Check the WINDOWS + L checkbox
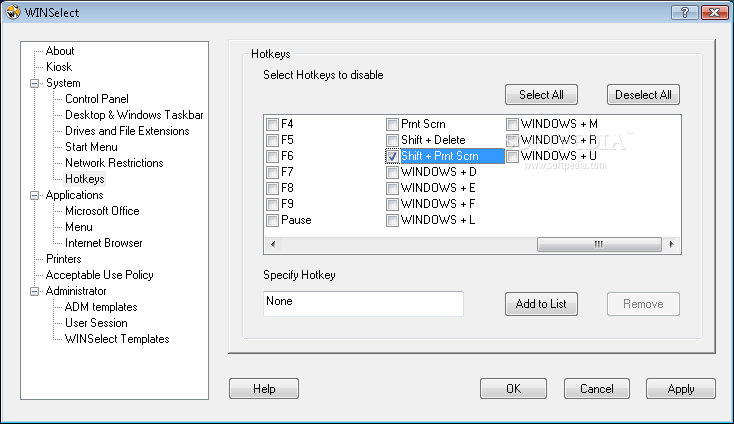The height and width of the screenshot is (424, 734). click(x=392, y=220)
